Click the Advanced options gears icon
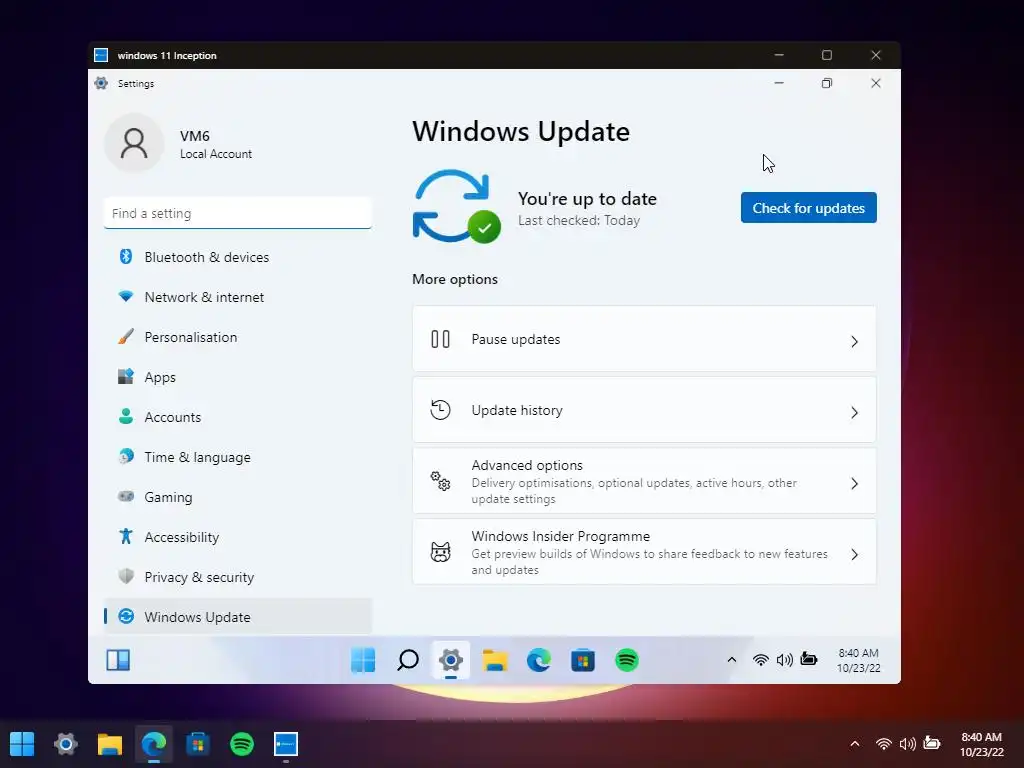 tap(440, 481)
